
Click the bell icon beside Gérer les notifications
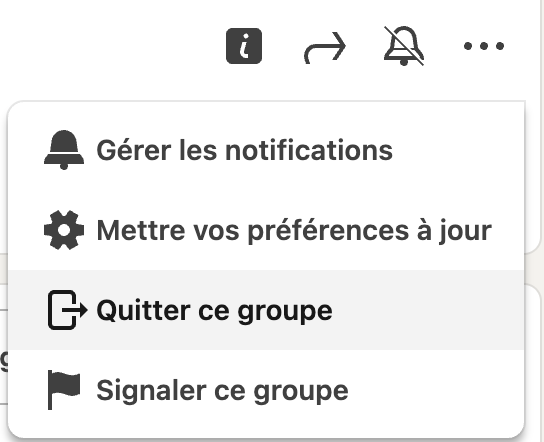click(64, 150)
